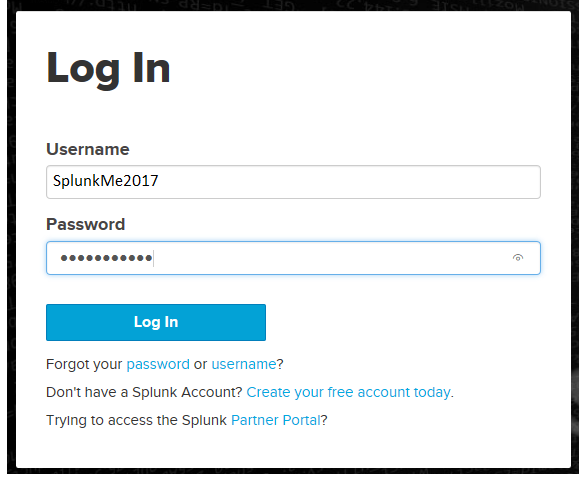Open the forgot password link
This screenshot has height=478, width=584.
pos(158,364)
